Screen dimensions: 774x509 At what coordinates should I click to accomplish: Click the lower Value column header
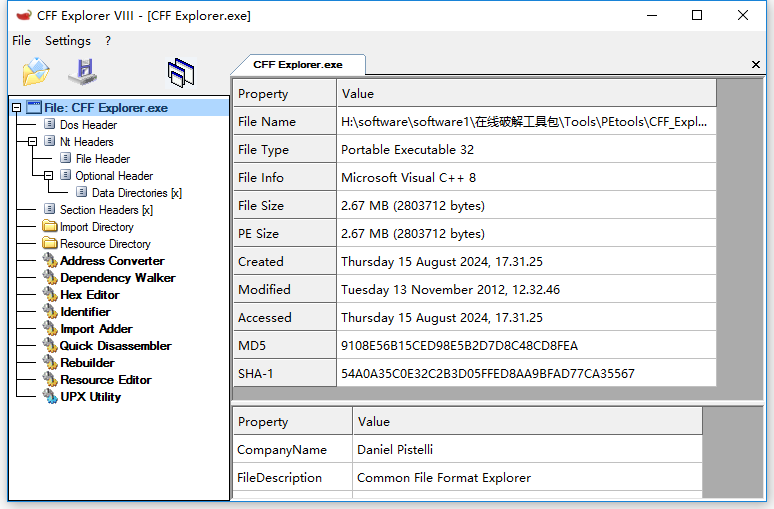coord(528,421)
